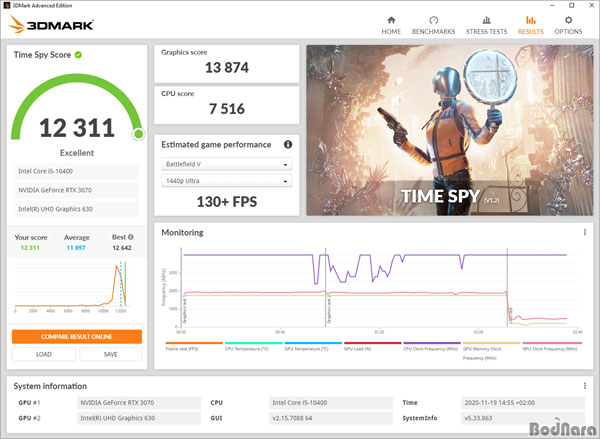Screen dimensions: 600x439
Task: Click the LOAD button
Action: click(x=44, y=354)
